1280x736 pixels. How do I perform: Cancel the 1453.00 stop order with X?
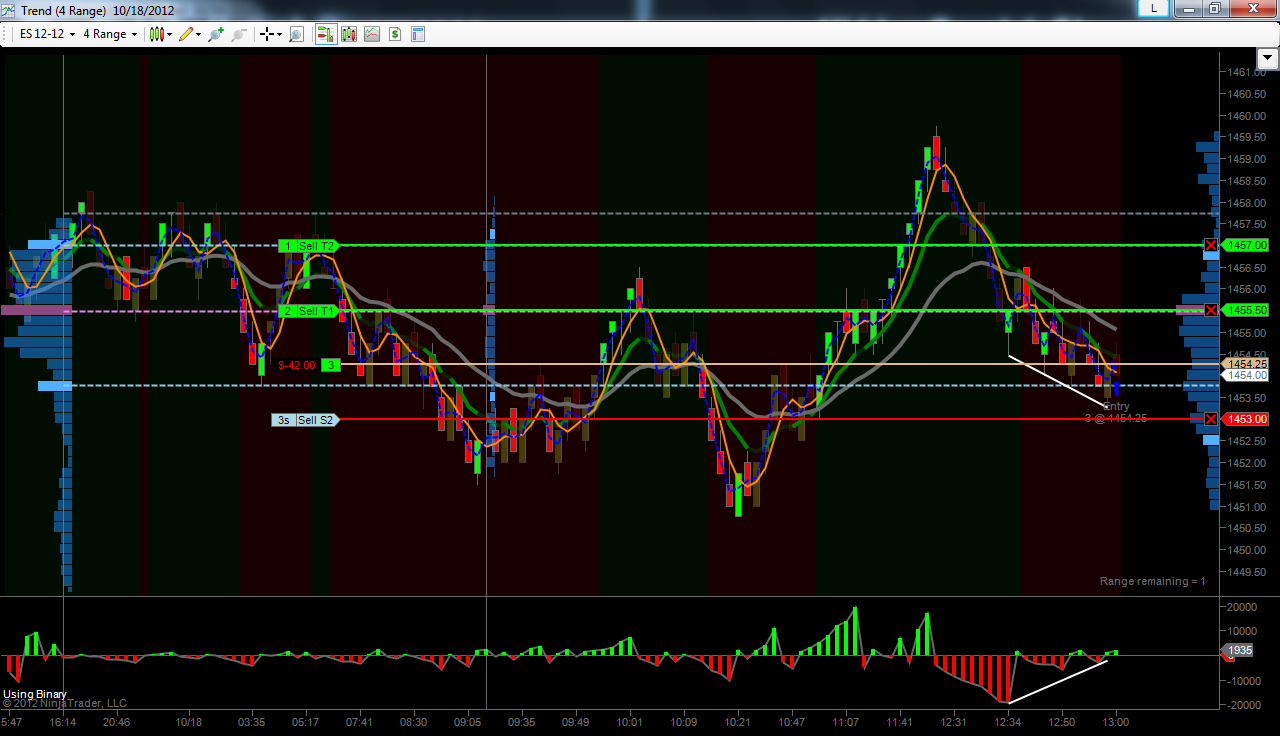click(1211, 419)
